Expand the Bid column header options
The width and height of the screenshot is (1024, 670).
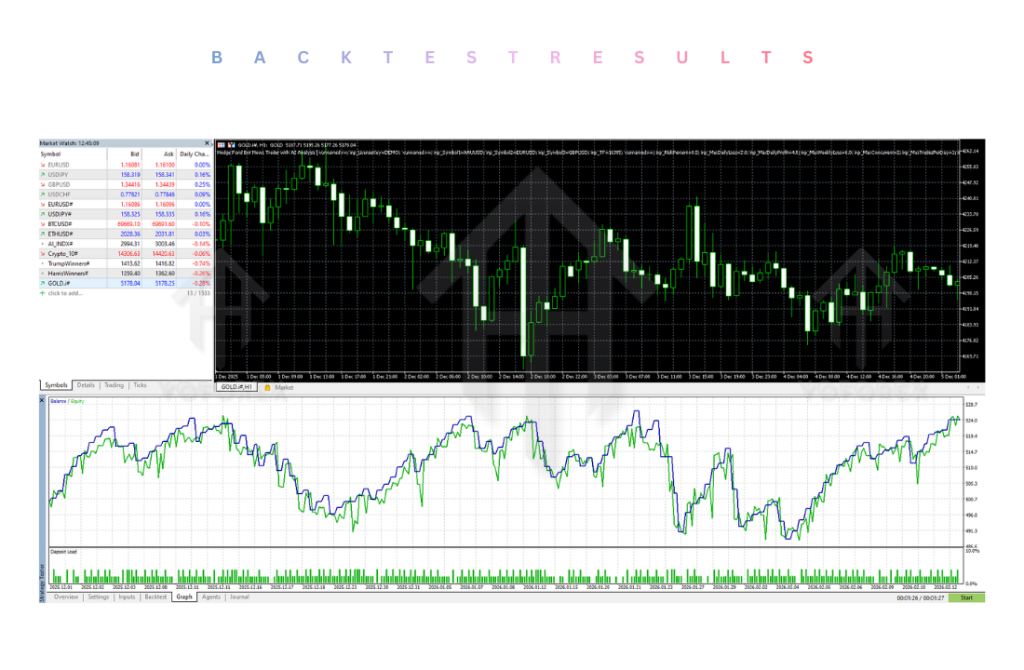(x=136, y=154)
